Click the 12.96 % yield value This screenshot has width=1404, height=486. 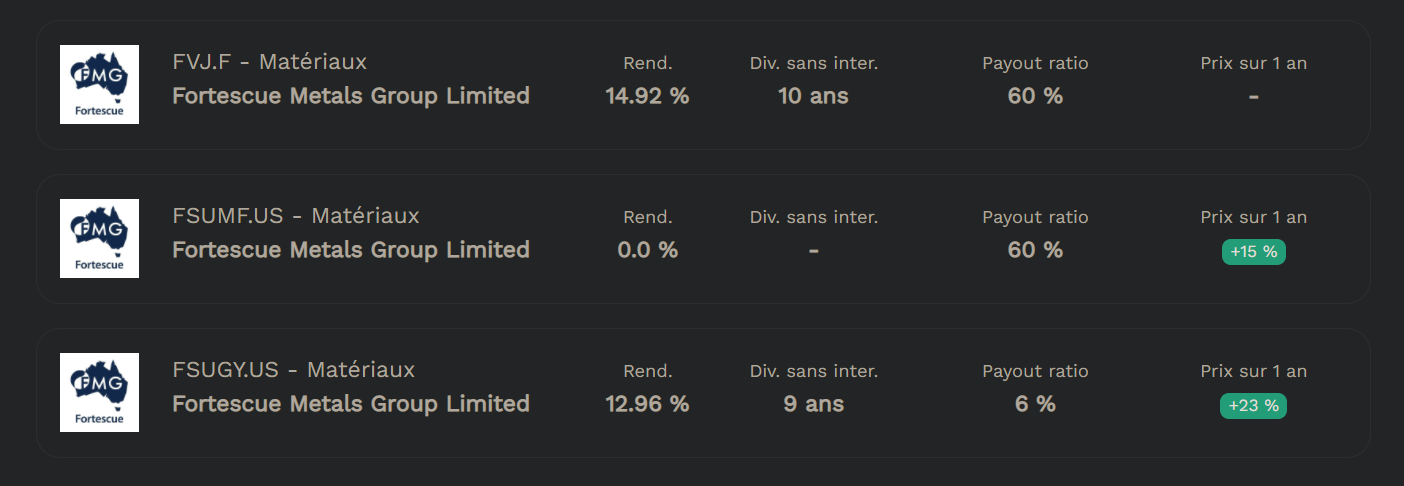647,404
